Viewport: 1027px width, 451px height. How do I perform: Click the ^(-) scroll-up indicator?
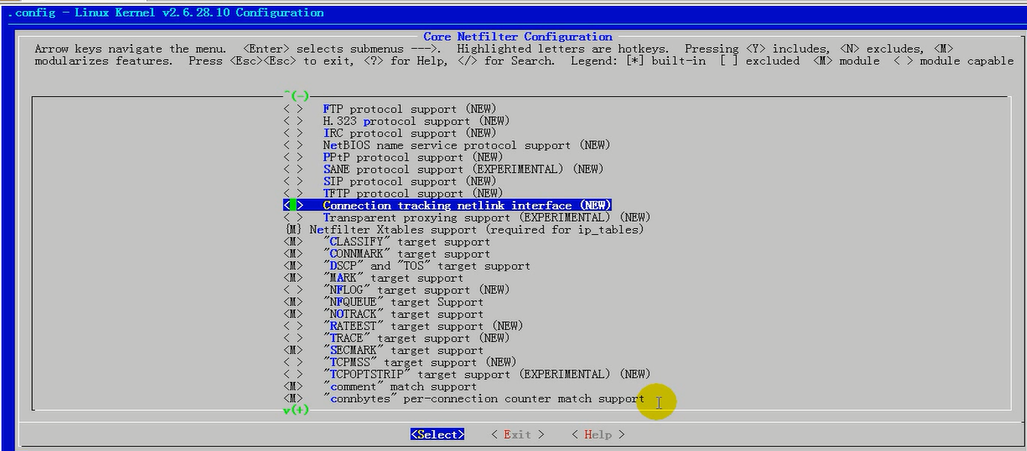(x=297, y=96)
